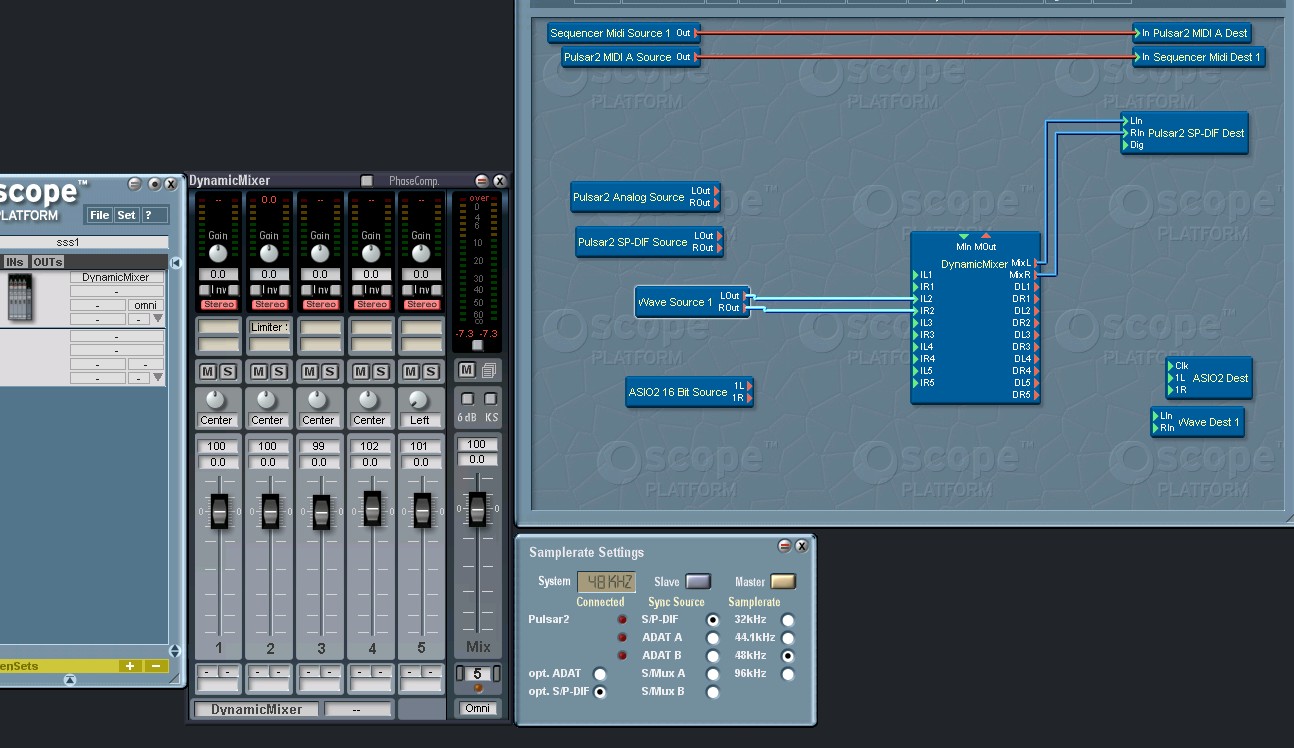Toggle the 6 dB button on master
Viewport: 1294px width, 748px height.
[x=467, y=399]
